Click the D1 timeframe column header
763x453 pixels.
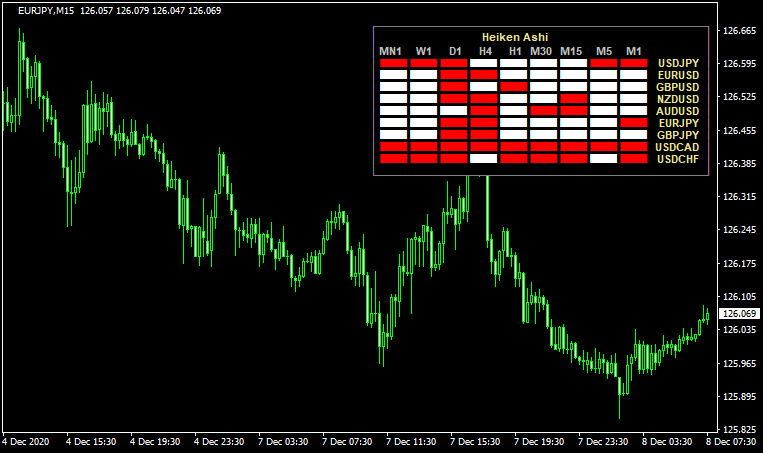(455, 51)
